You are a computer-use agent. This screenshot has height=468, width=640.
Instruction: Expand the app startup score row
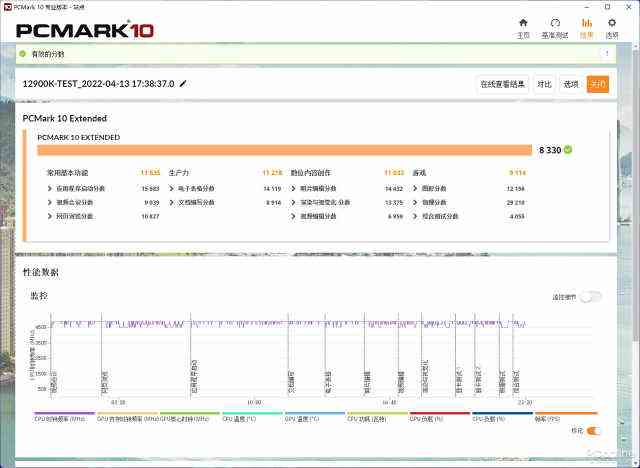pyautogui.click(x=48, y=188)
